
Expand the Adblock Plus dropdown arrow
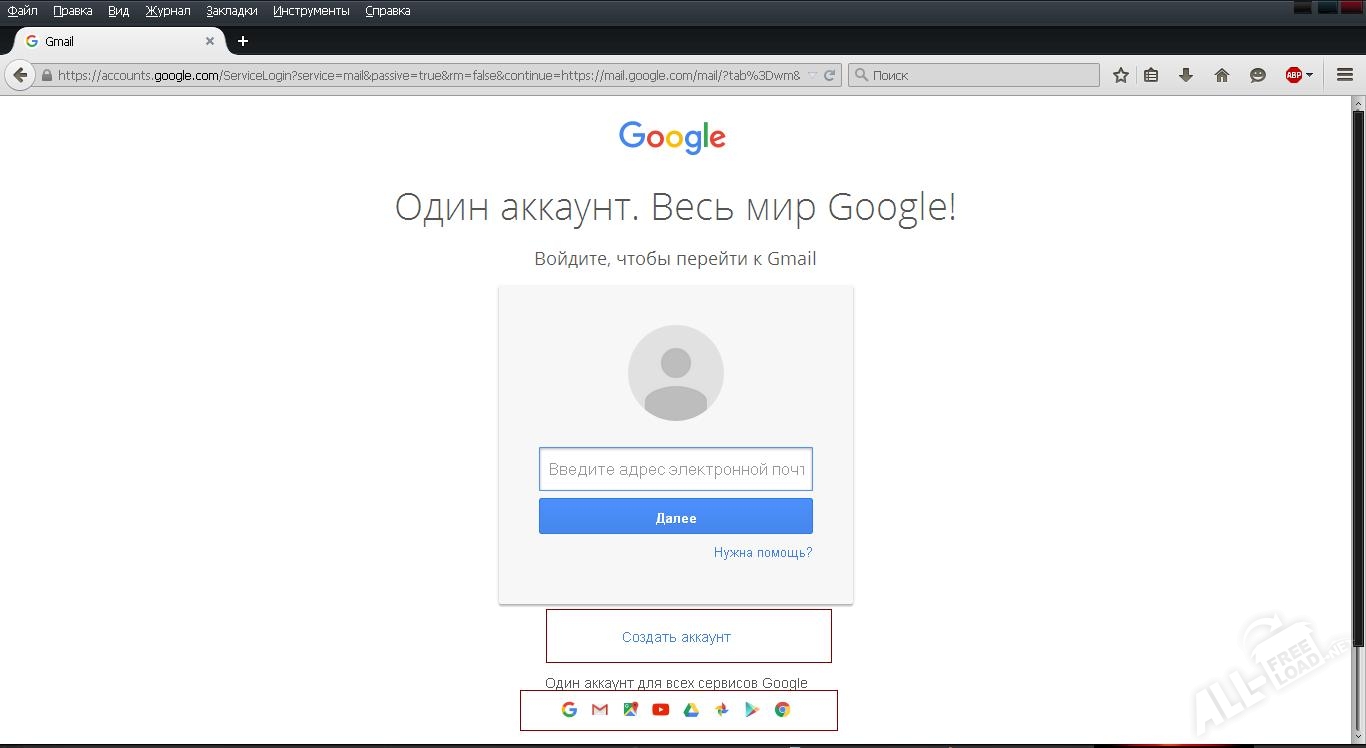(1310, 74)
